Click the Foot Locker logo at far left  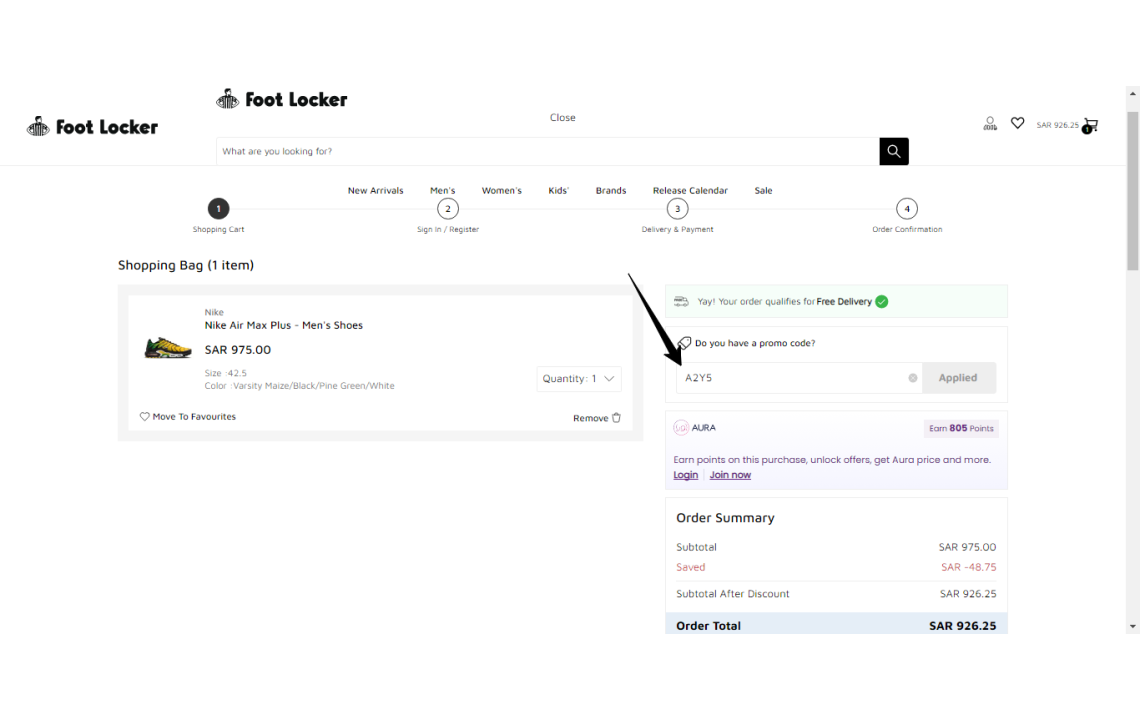(x=92, y=127)
